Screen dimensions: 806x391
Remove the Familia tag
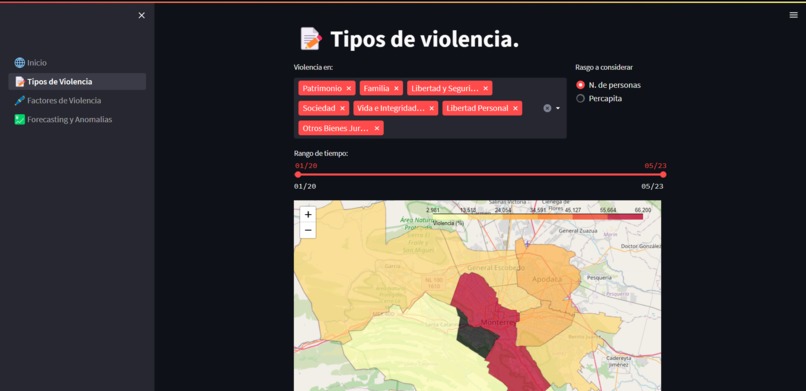[396, 88]
